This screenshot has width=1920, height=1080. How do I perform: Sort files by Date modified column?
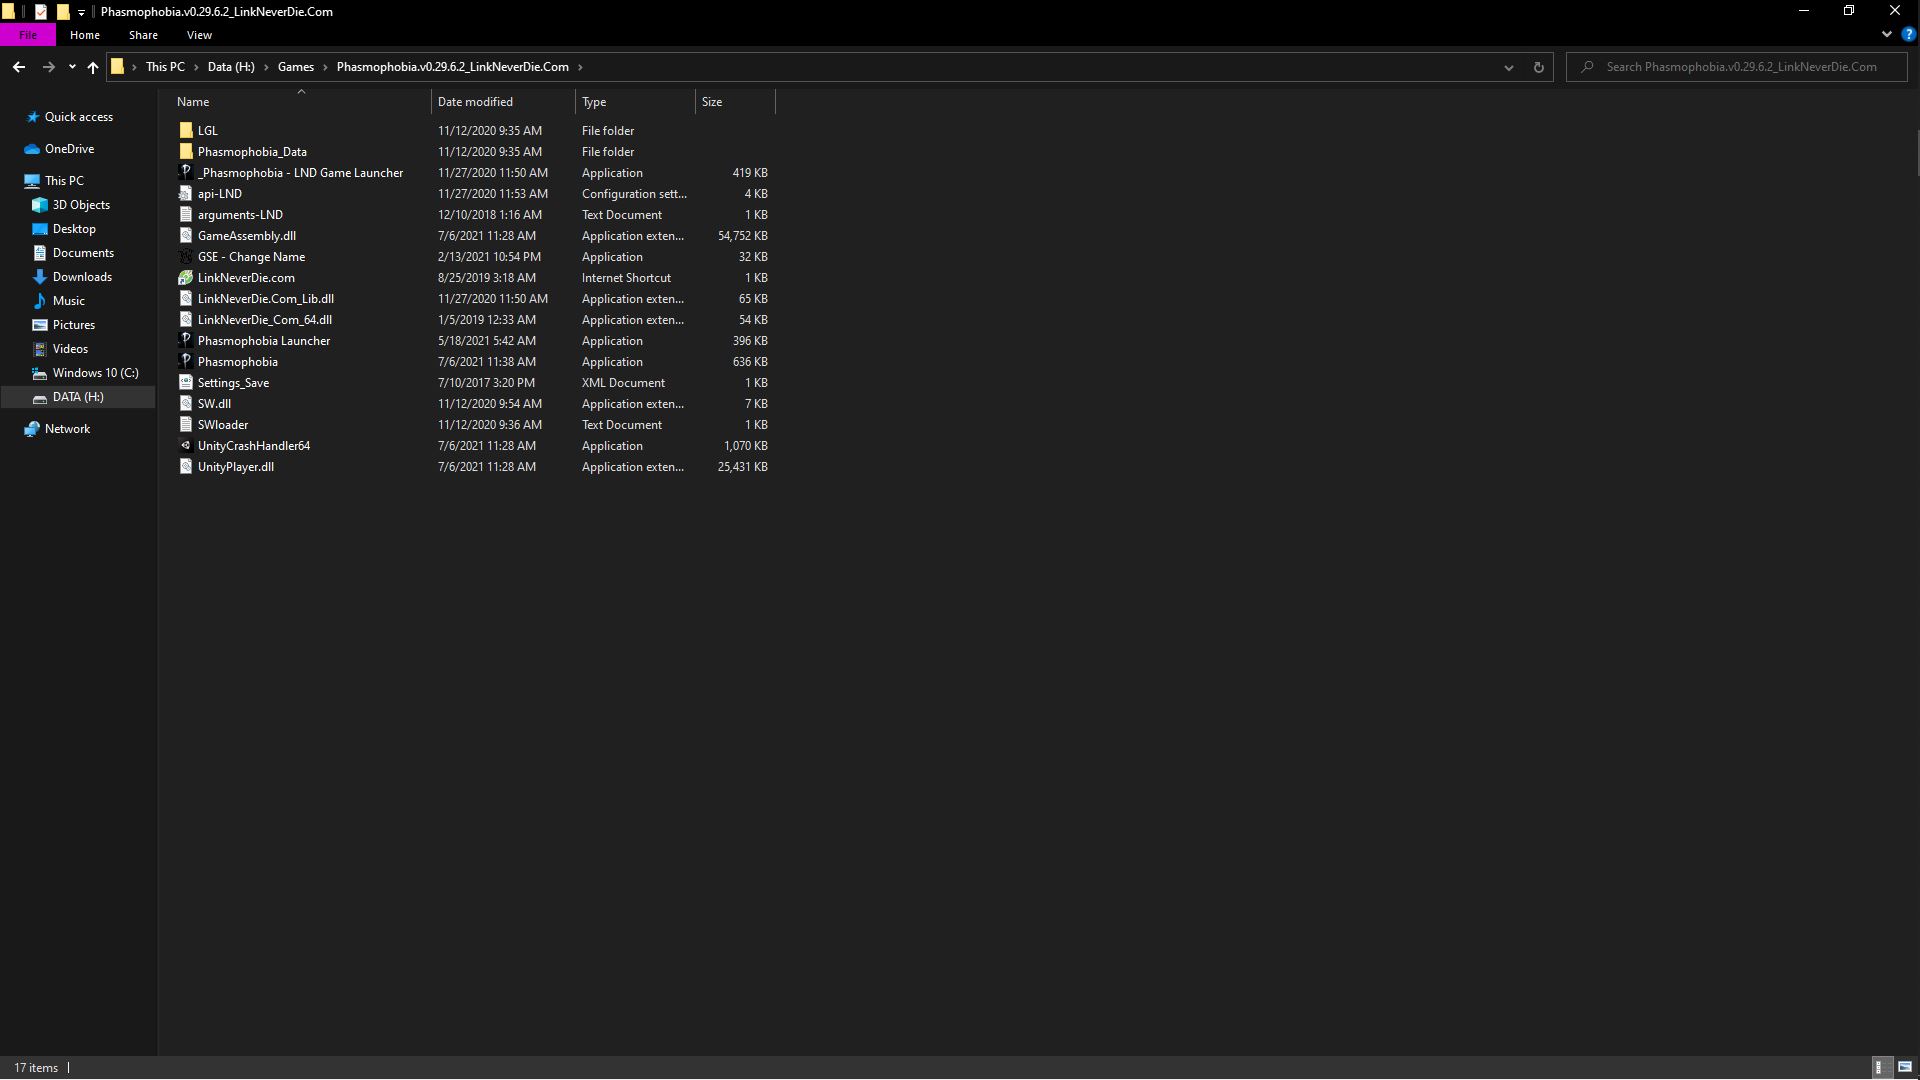tap(475, 102)
